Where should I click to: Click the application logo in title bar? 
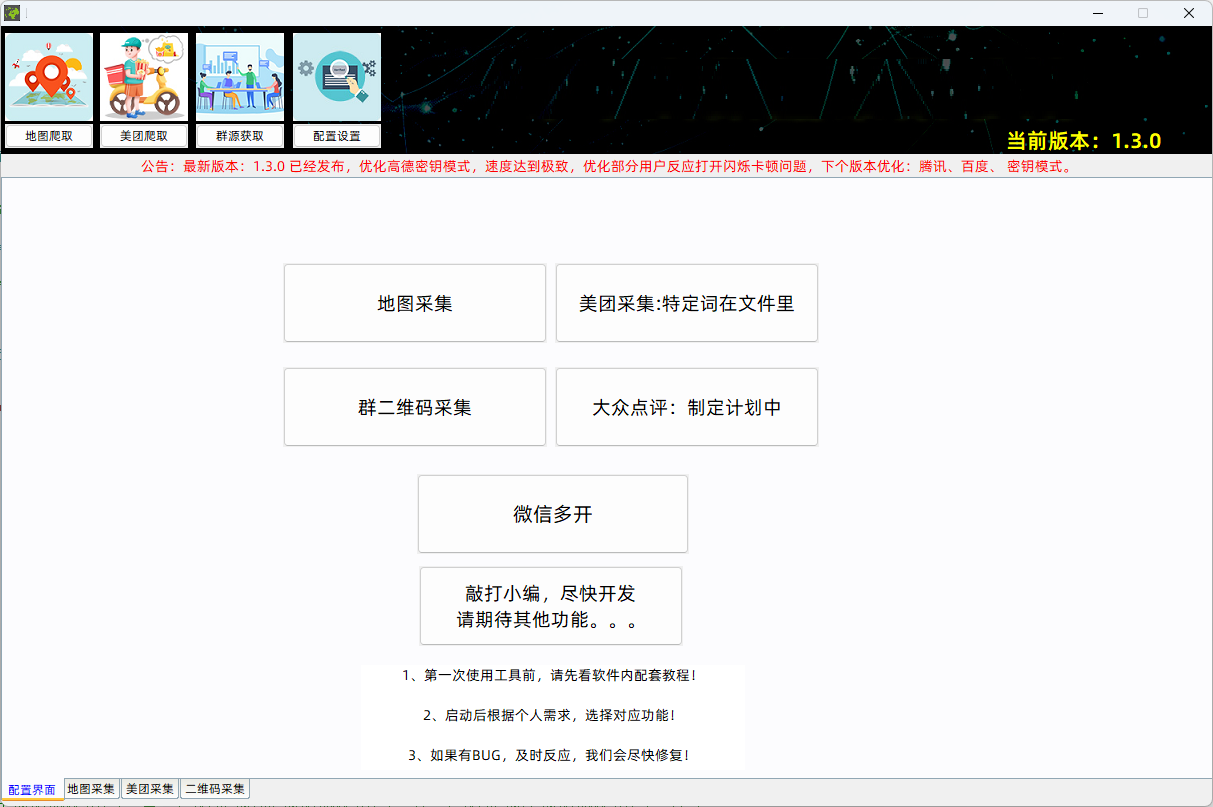click(14, 13)
